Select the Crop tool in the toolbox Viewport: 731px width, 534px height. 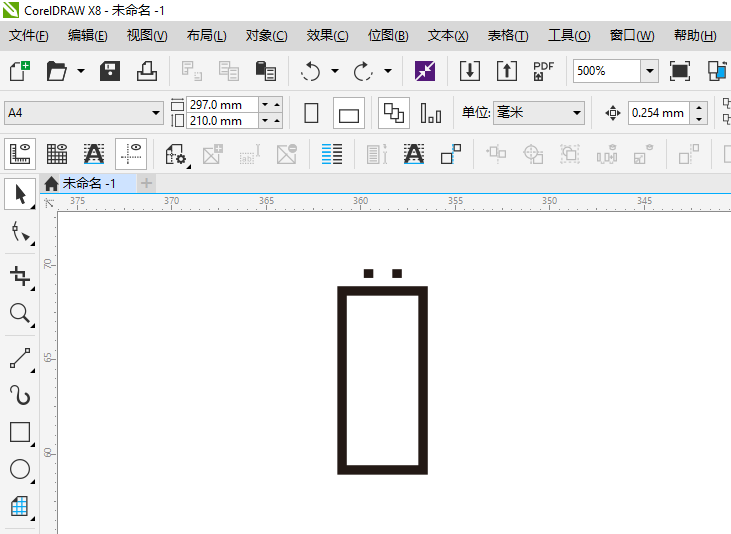[19, 275]
